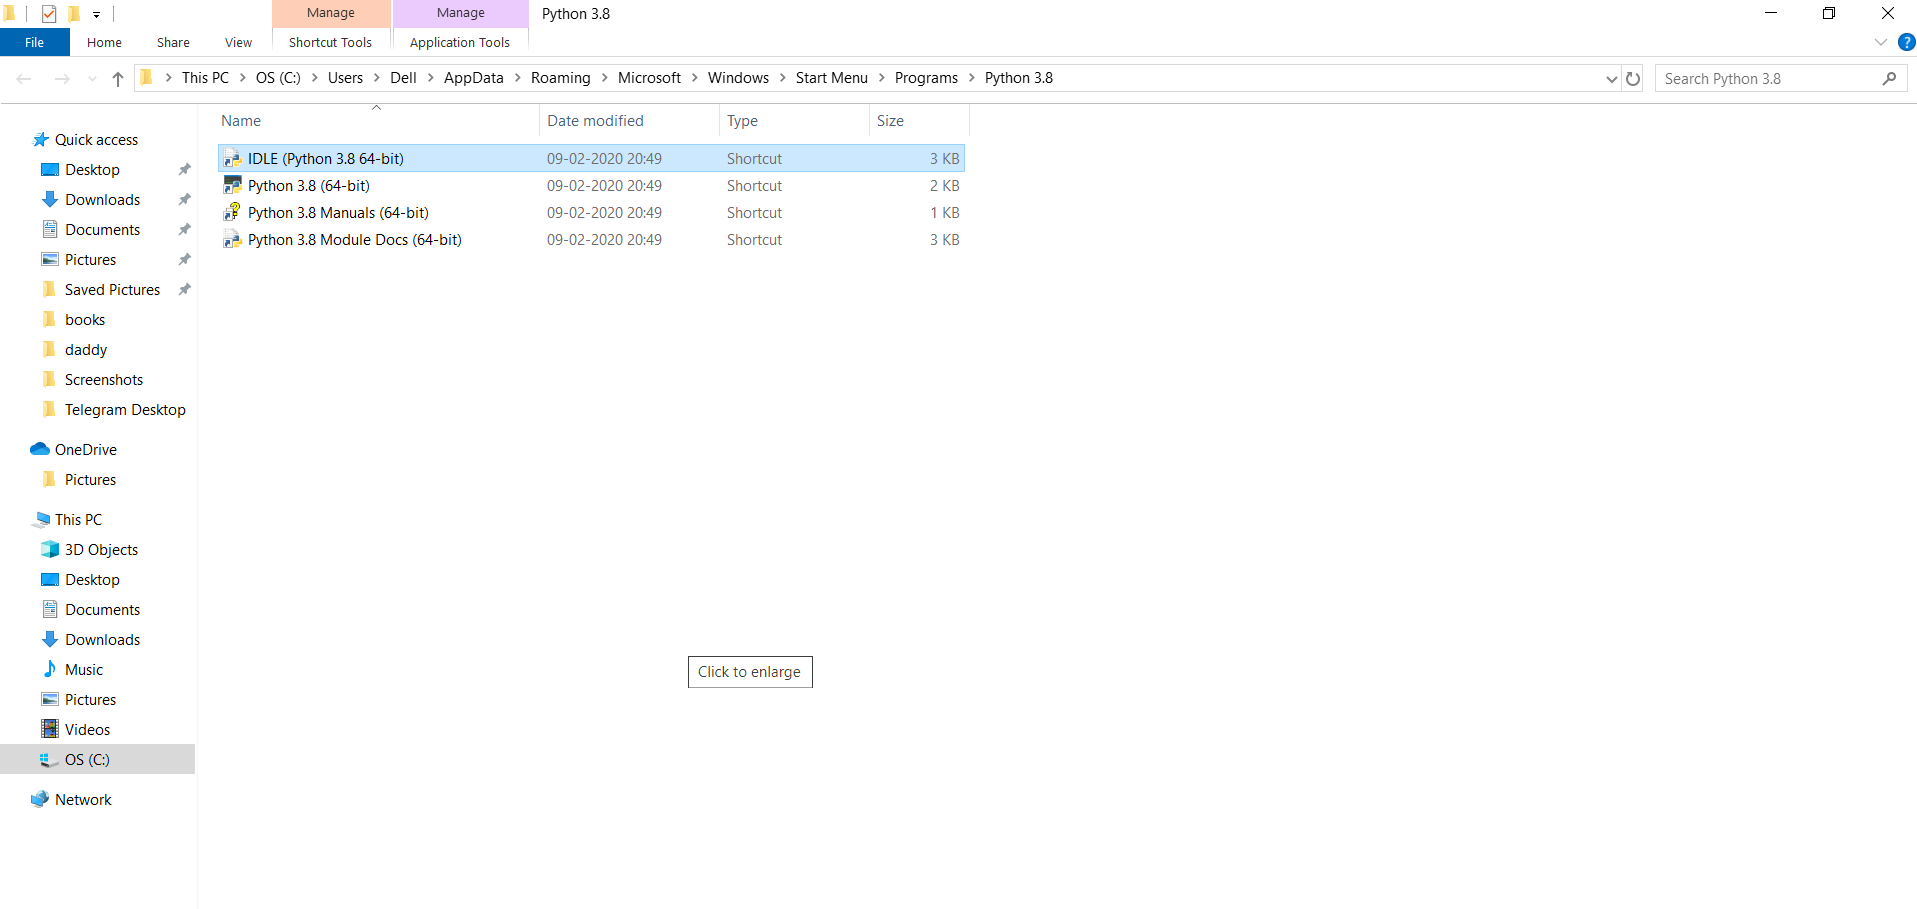Expand the chevron after This PC in breadcrumb
Viewport: 1917px width, 909px height.
point(242,78)
